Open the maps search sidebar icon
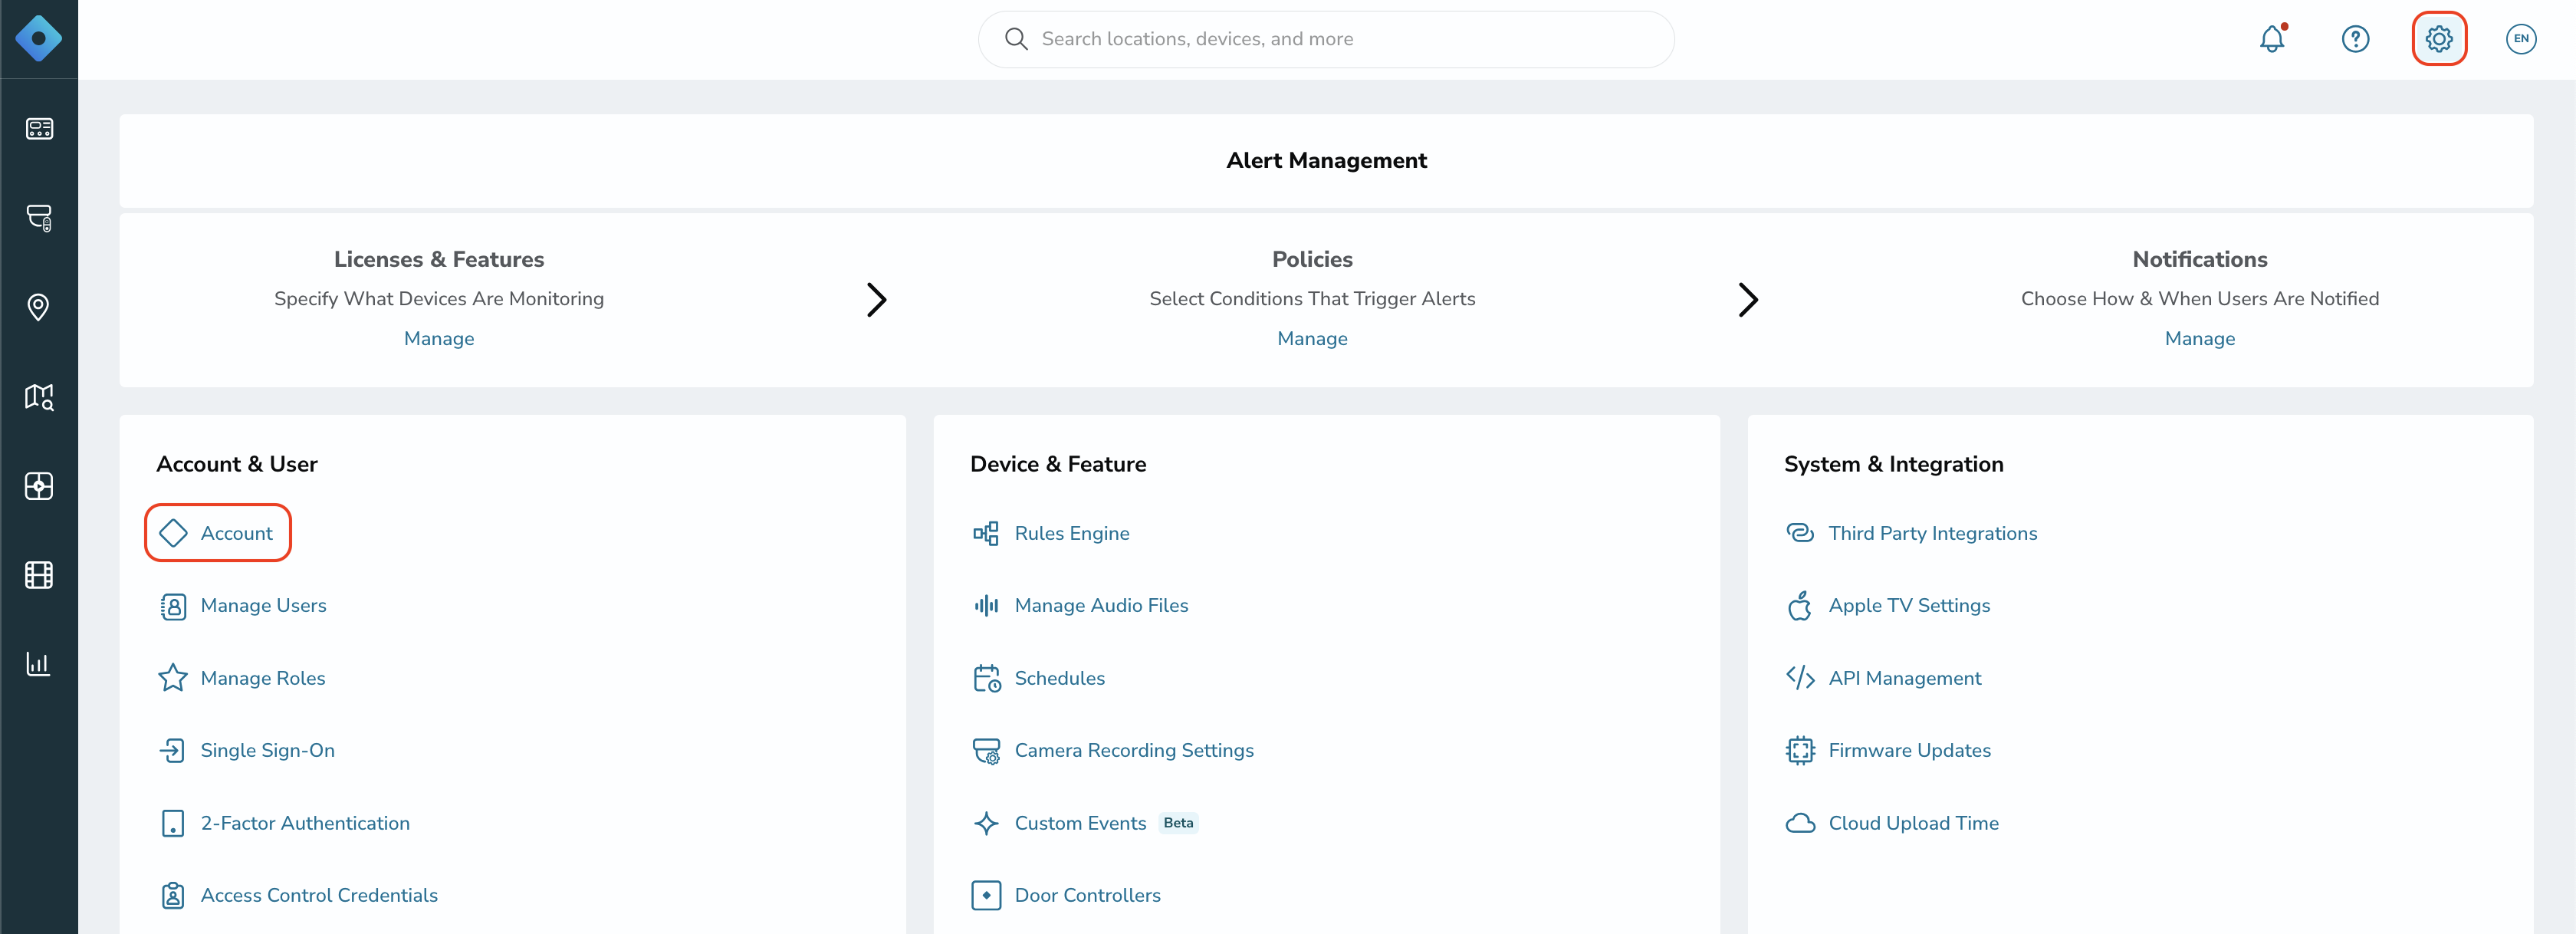This screenshot has width=2576, height=934. [x=39, y=397]
